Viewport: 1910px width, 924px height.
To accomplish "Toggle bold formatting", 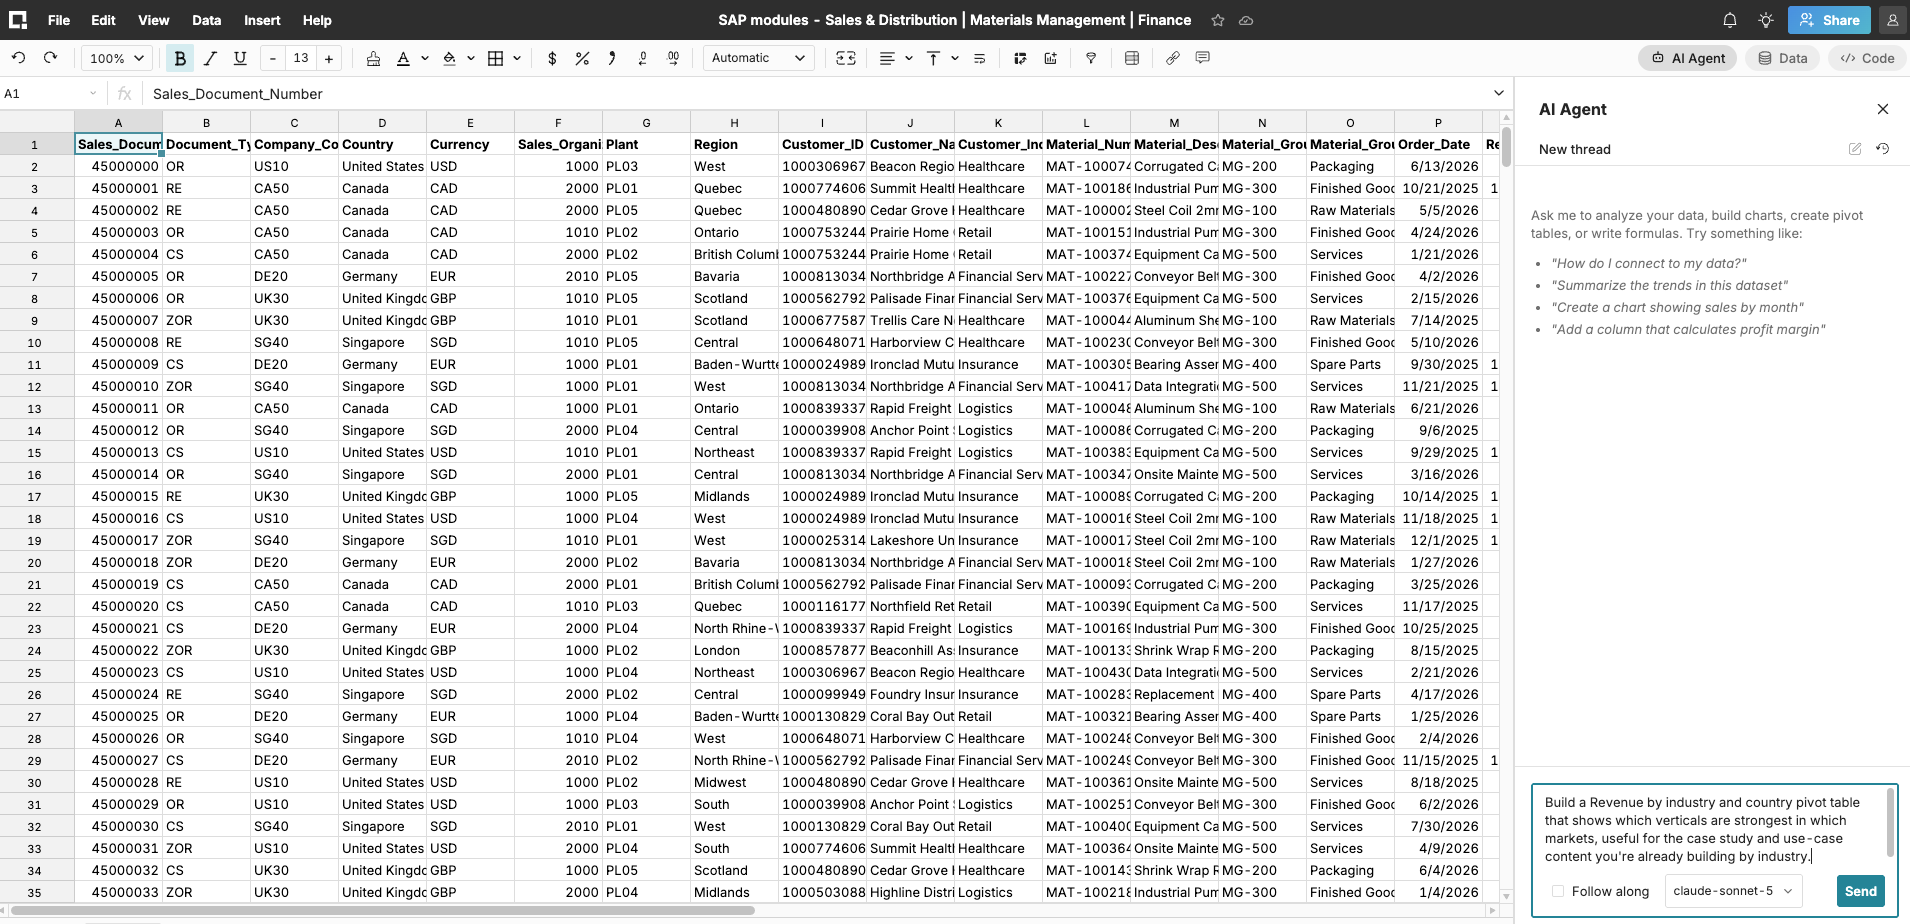I will 180,58.
